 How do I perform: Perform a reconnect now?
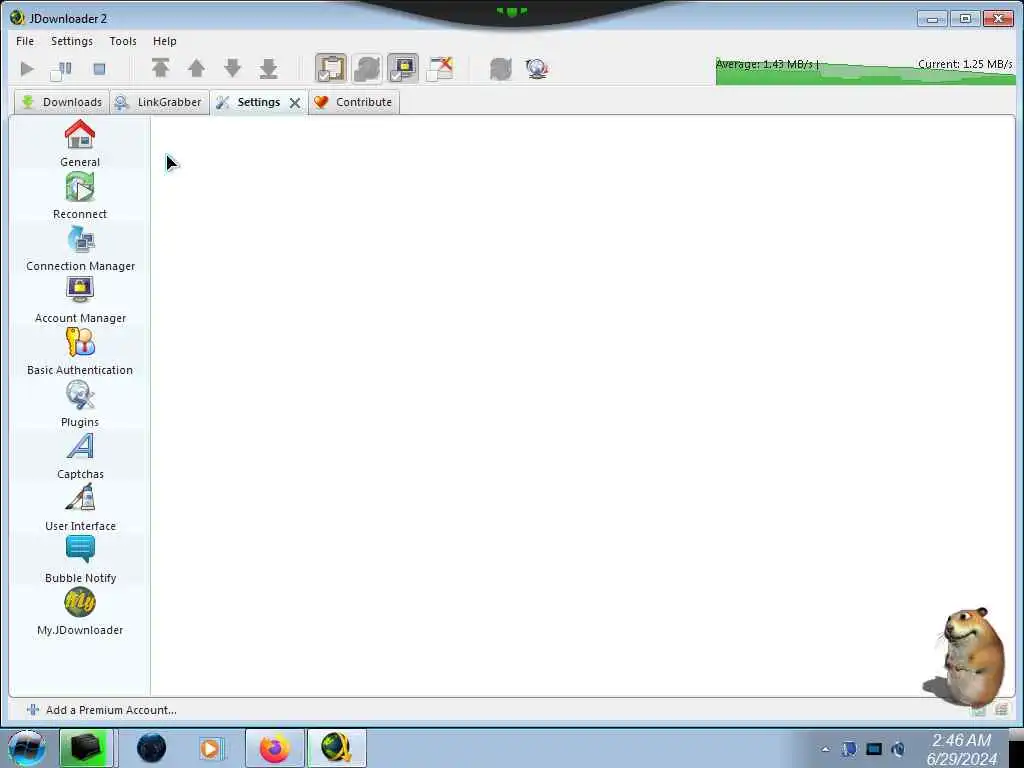coord(501,68)
